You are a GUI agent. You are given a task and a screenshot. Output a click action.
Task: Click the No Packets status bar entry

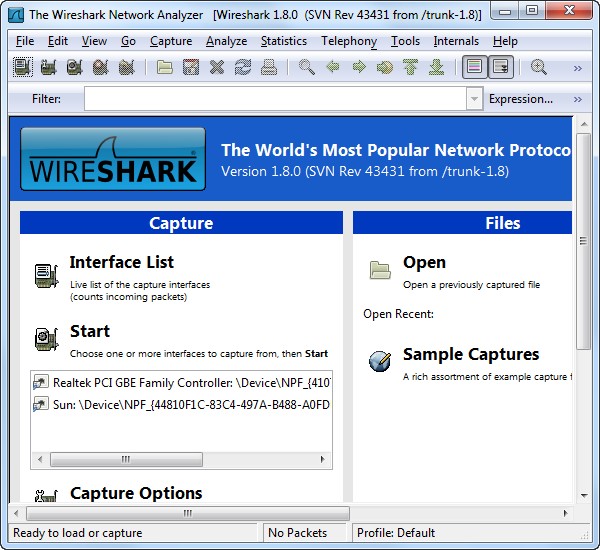[298, 533]
